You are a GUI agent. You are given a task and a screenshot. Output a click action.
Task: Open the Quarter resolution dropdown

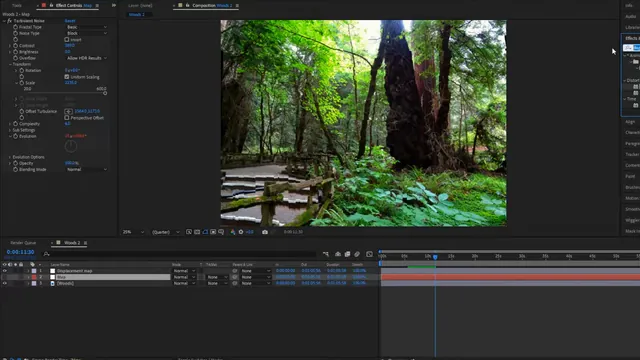tap(166, 232)
